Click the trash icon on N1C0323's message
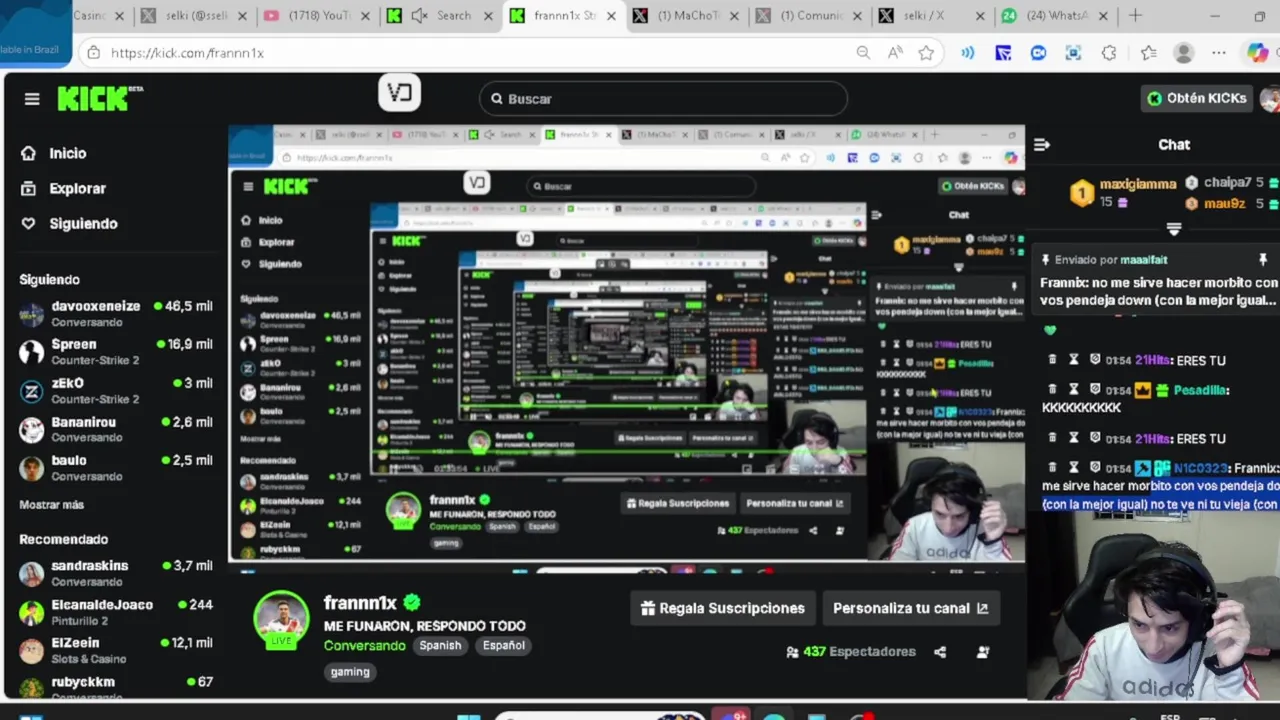 [x=1052, y=467]
